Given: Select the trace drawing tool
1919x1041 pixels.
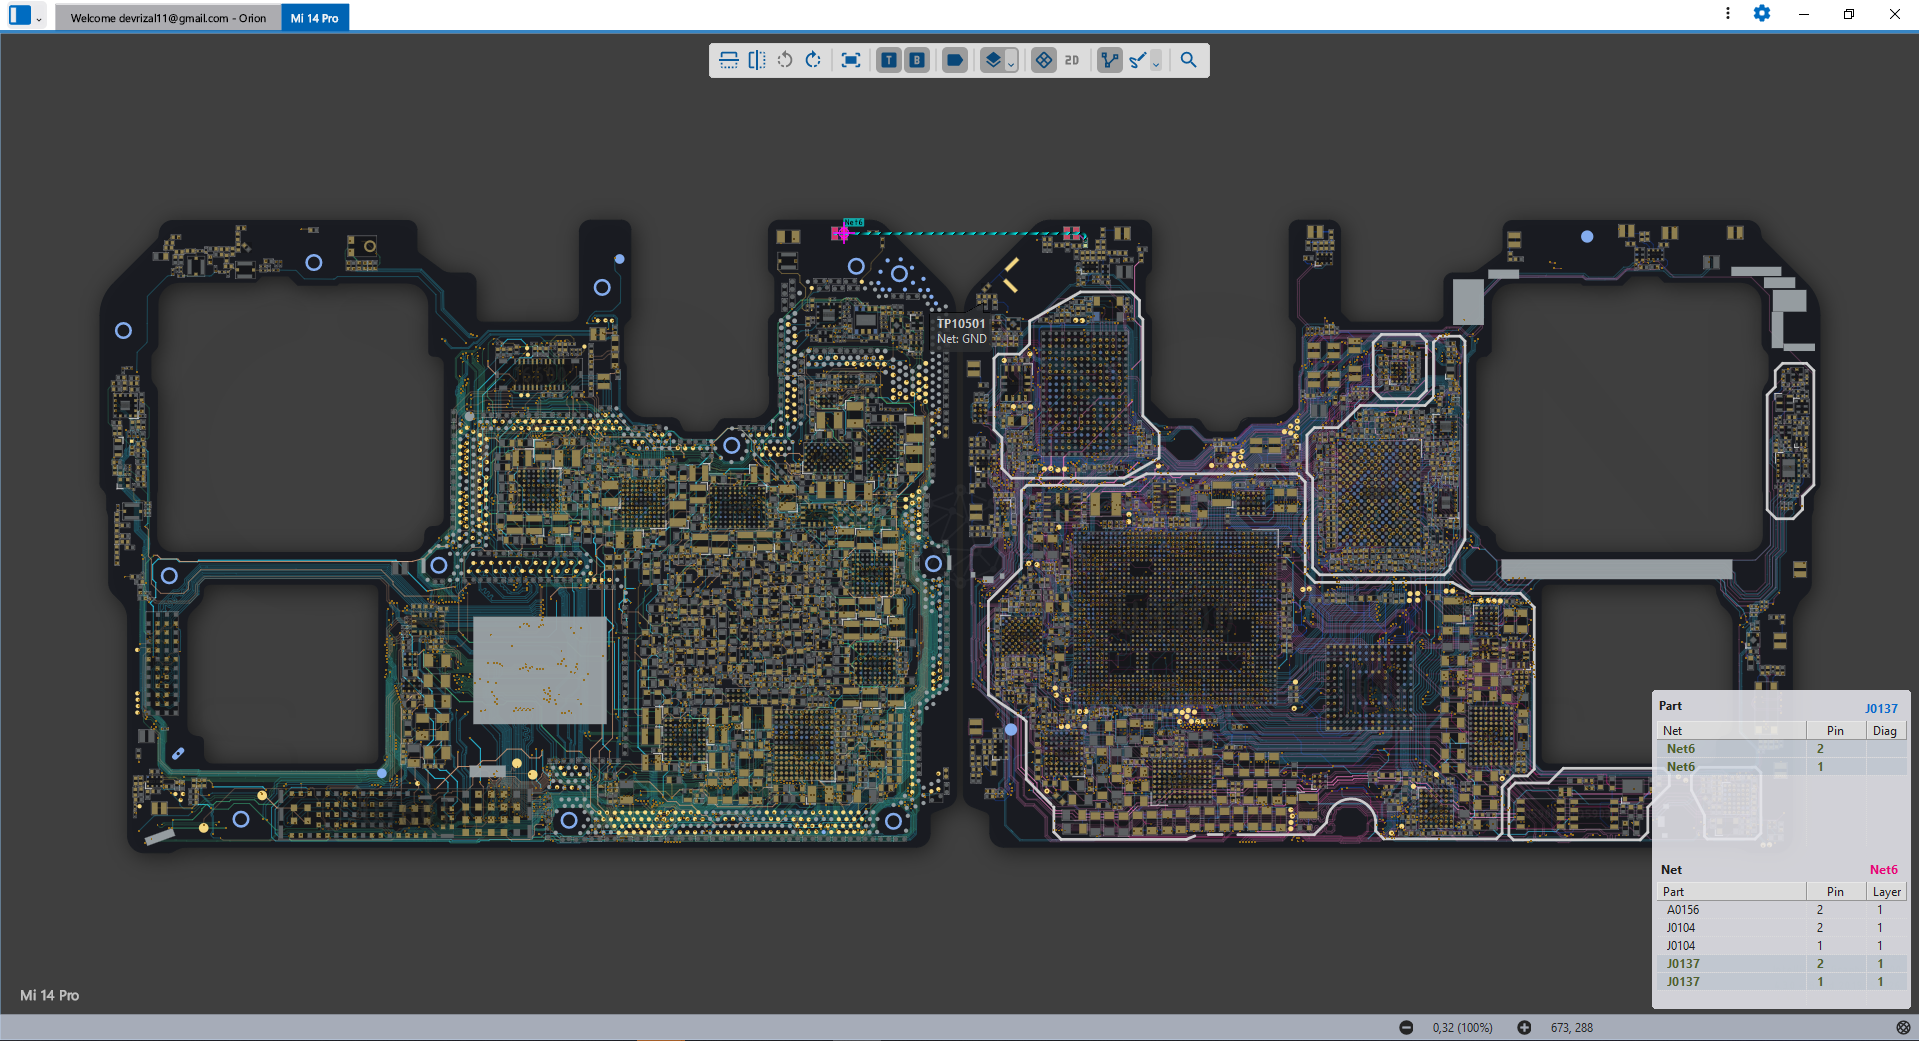Looking at the screenshot, I should (x=1138, y=60).
